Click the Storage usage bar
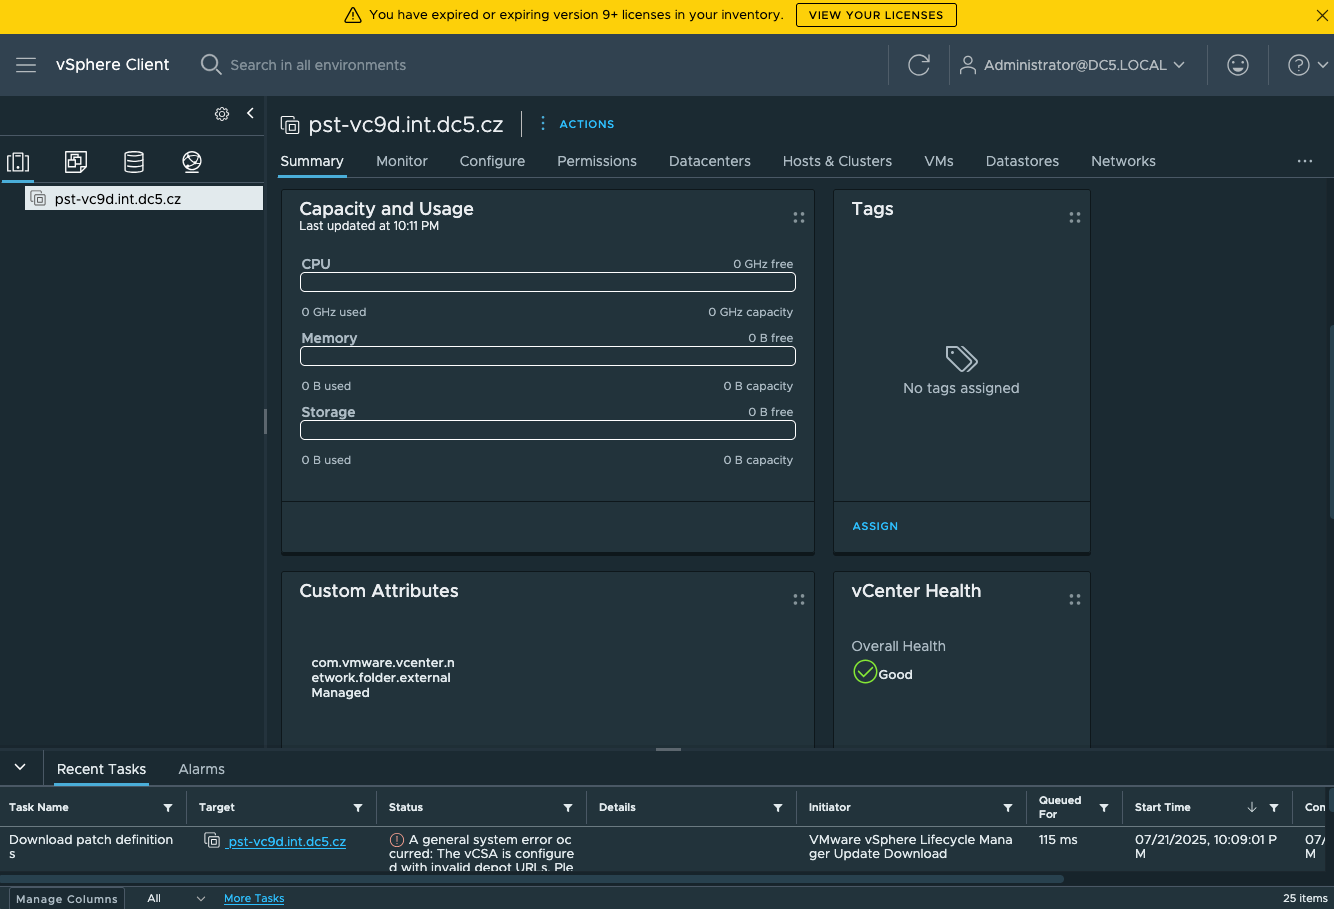 pyautogui.click(x=548, y=430)
